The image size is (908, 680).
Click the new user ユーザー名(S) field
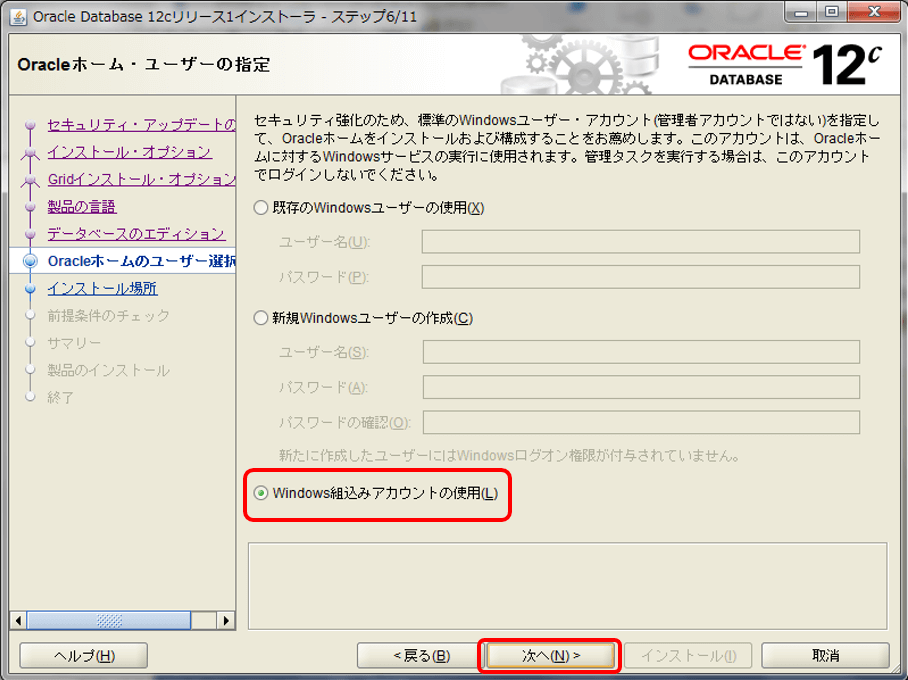pyautogui.click(x=641, y=352)
